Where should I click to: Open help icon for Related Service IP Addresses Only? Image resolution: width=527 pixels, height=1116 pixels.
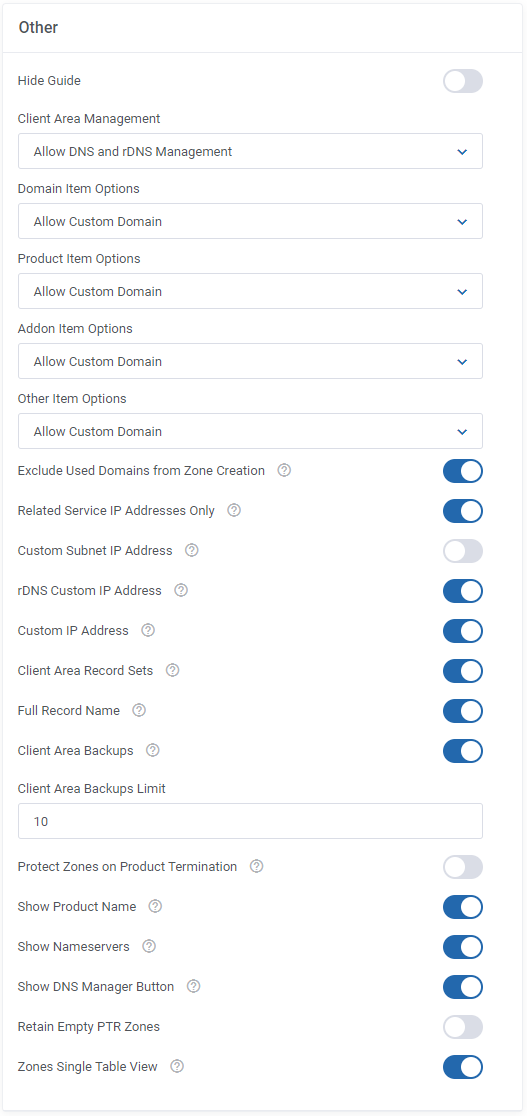click(234, 510)
